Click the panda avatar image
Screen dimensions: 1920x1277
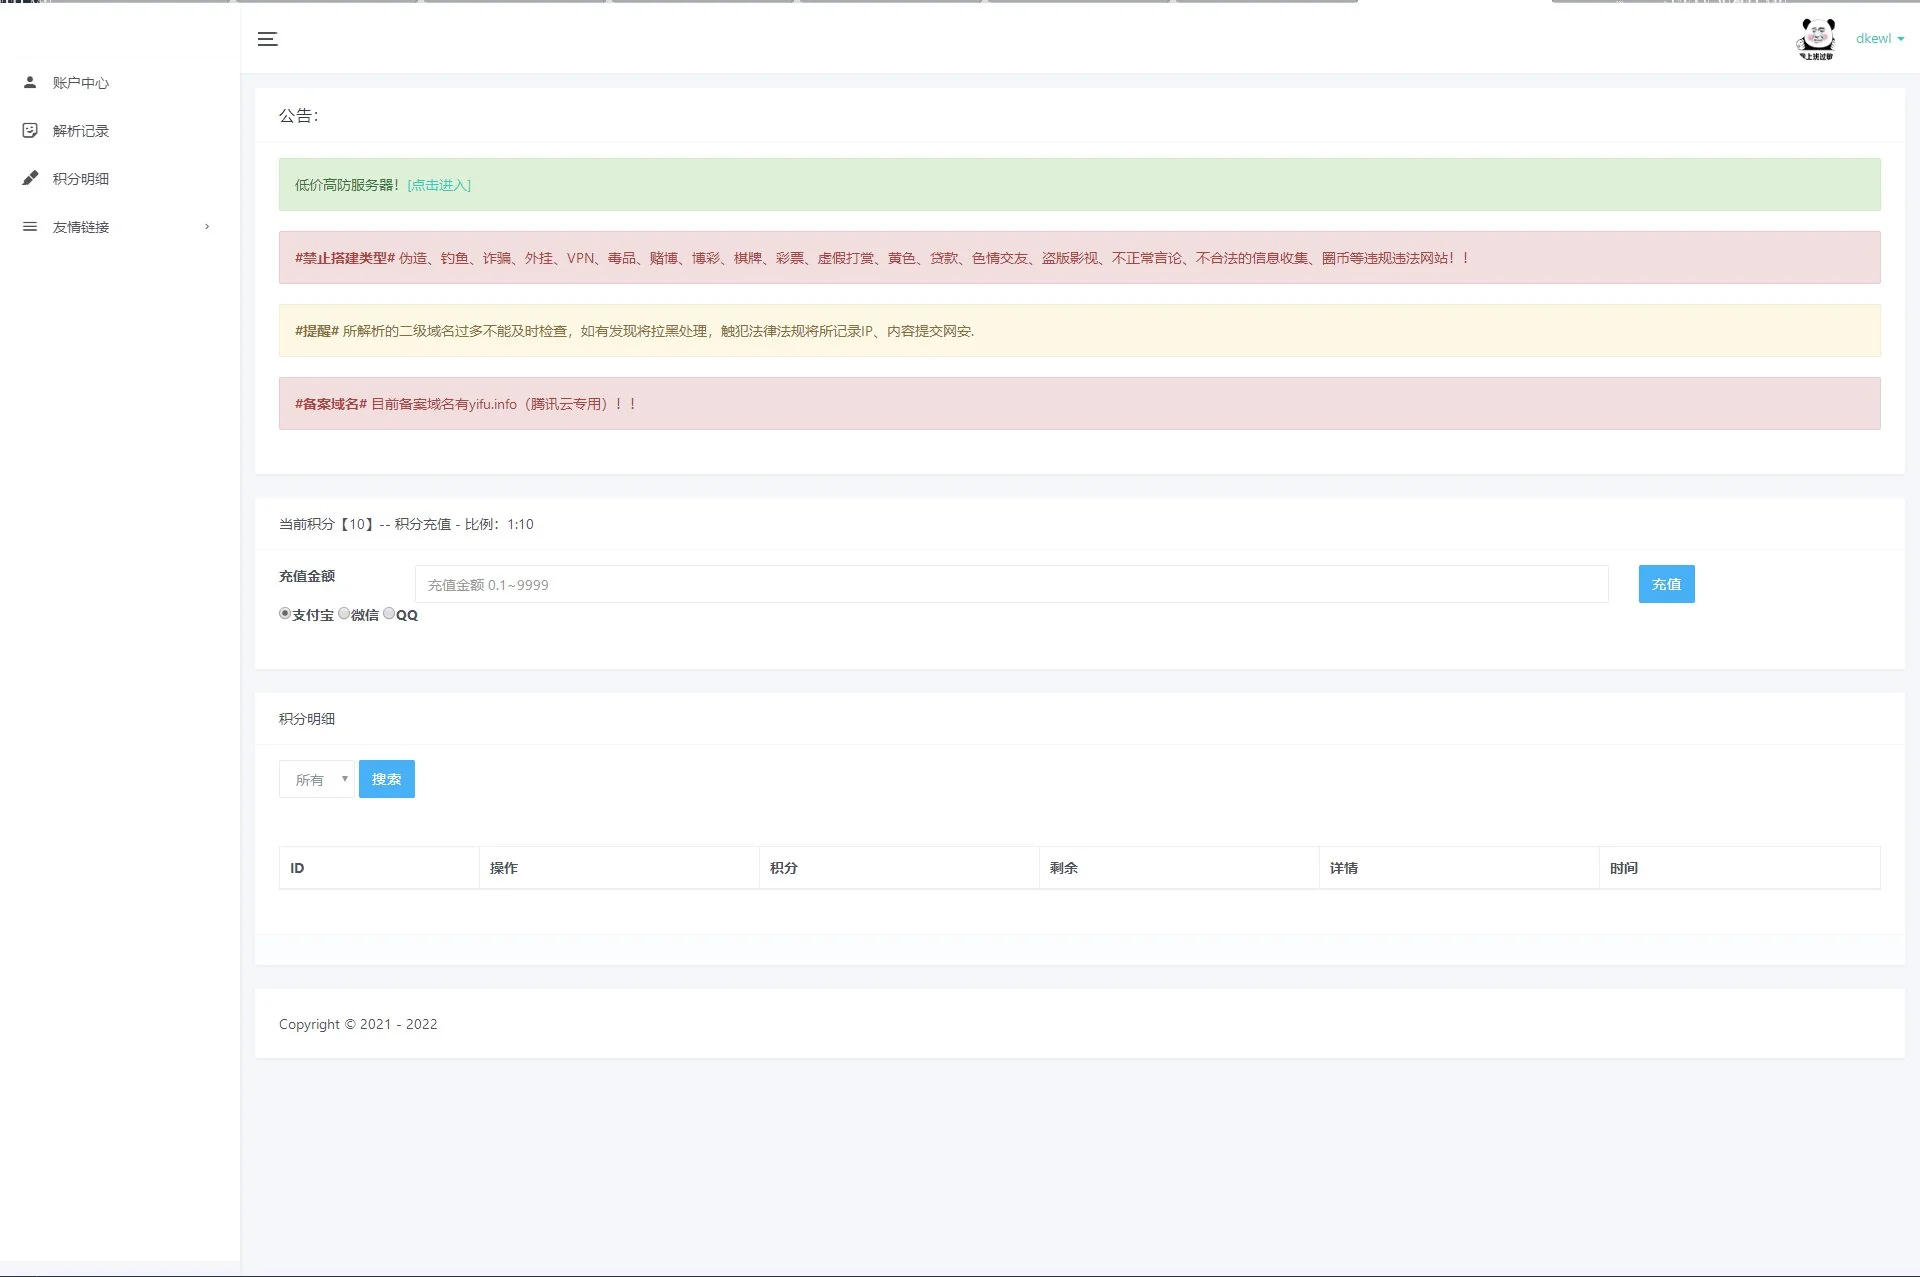click(x=1816, y=39)
